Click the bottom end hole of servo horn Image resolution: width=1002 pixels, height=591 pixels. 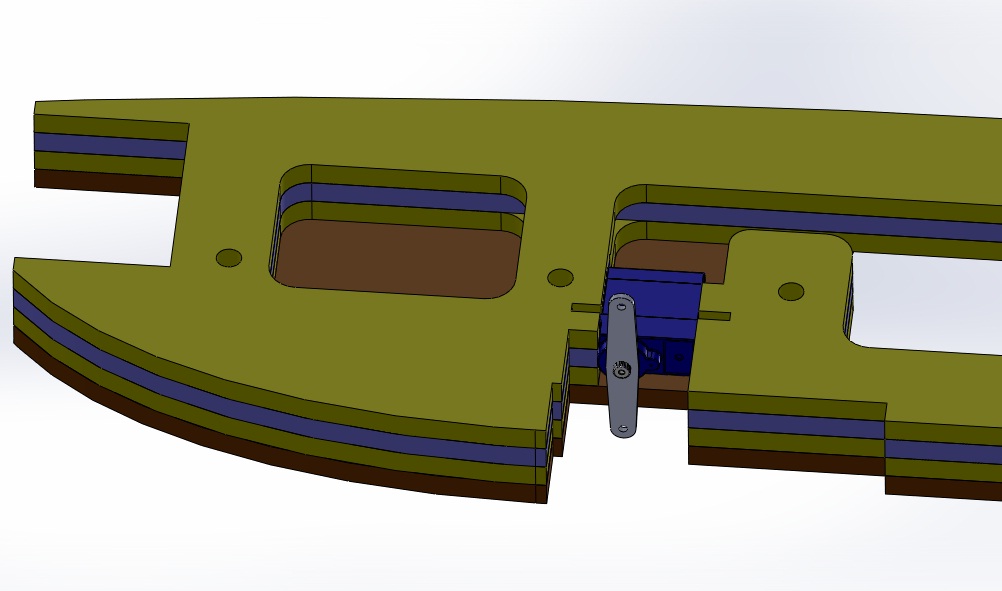[622, 429]
